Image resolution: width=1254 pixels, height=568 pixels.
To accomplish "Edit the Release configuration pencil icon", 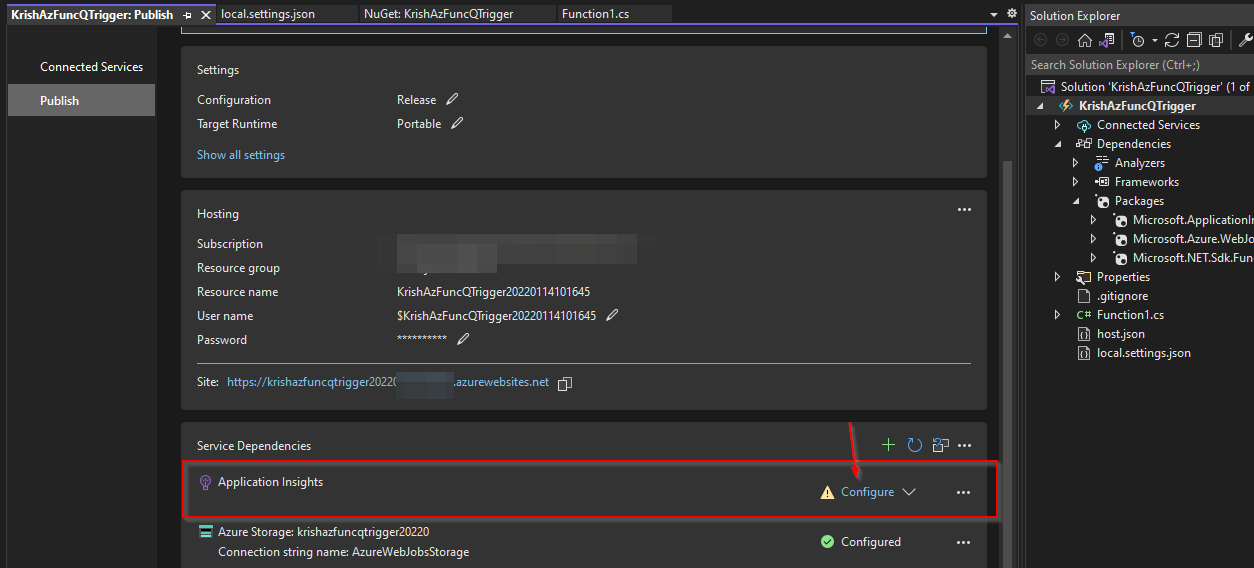I will coord(452,99).
